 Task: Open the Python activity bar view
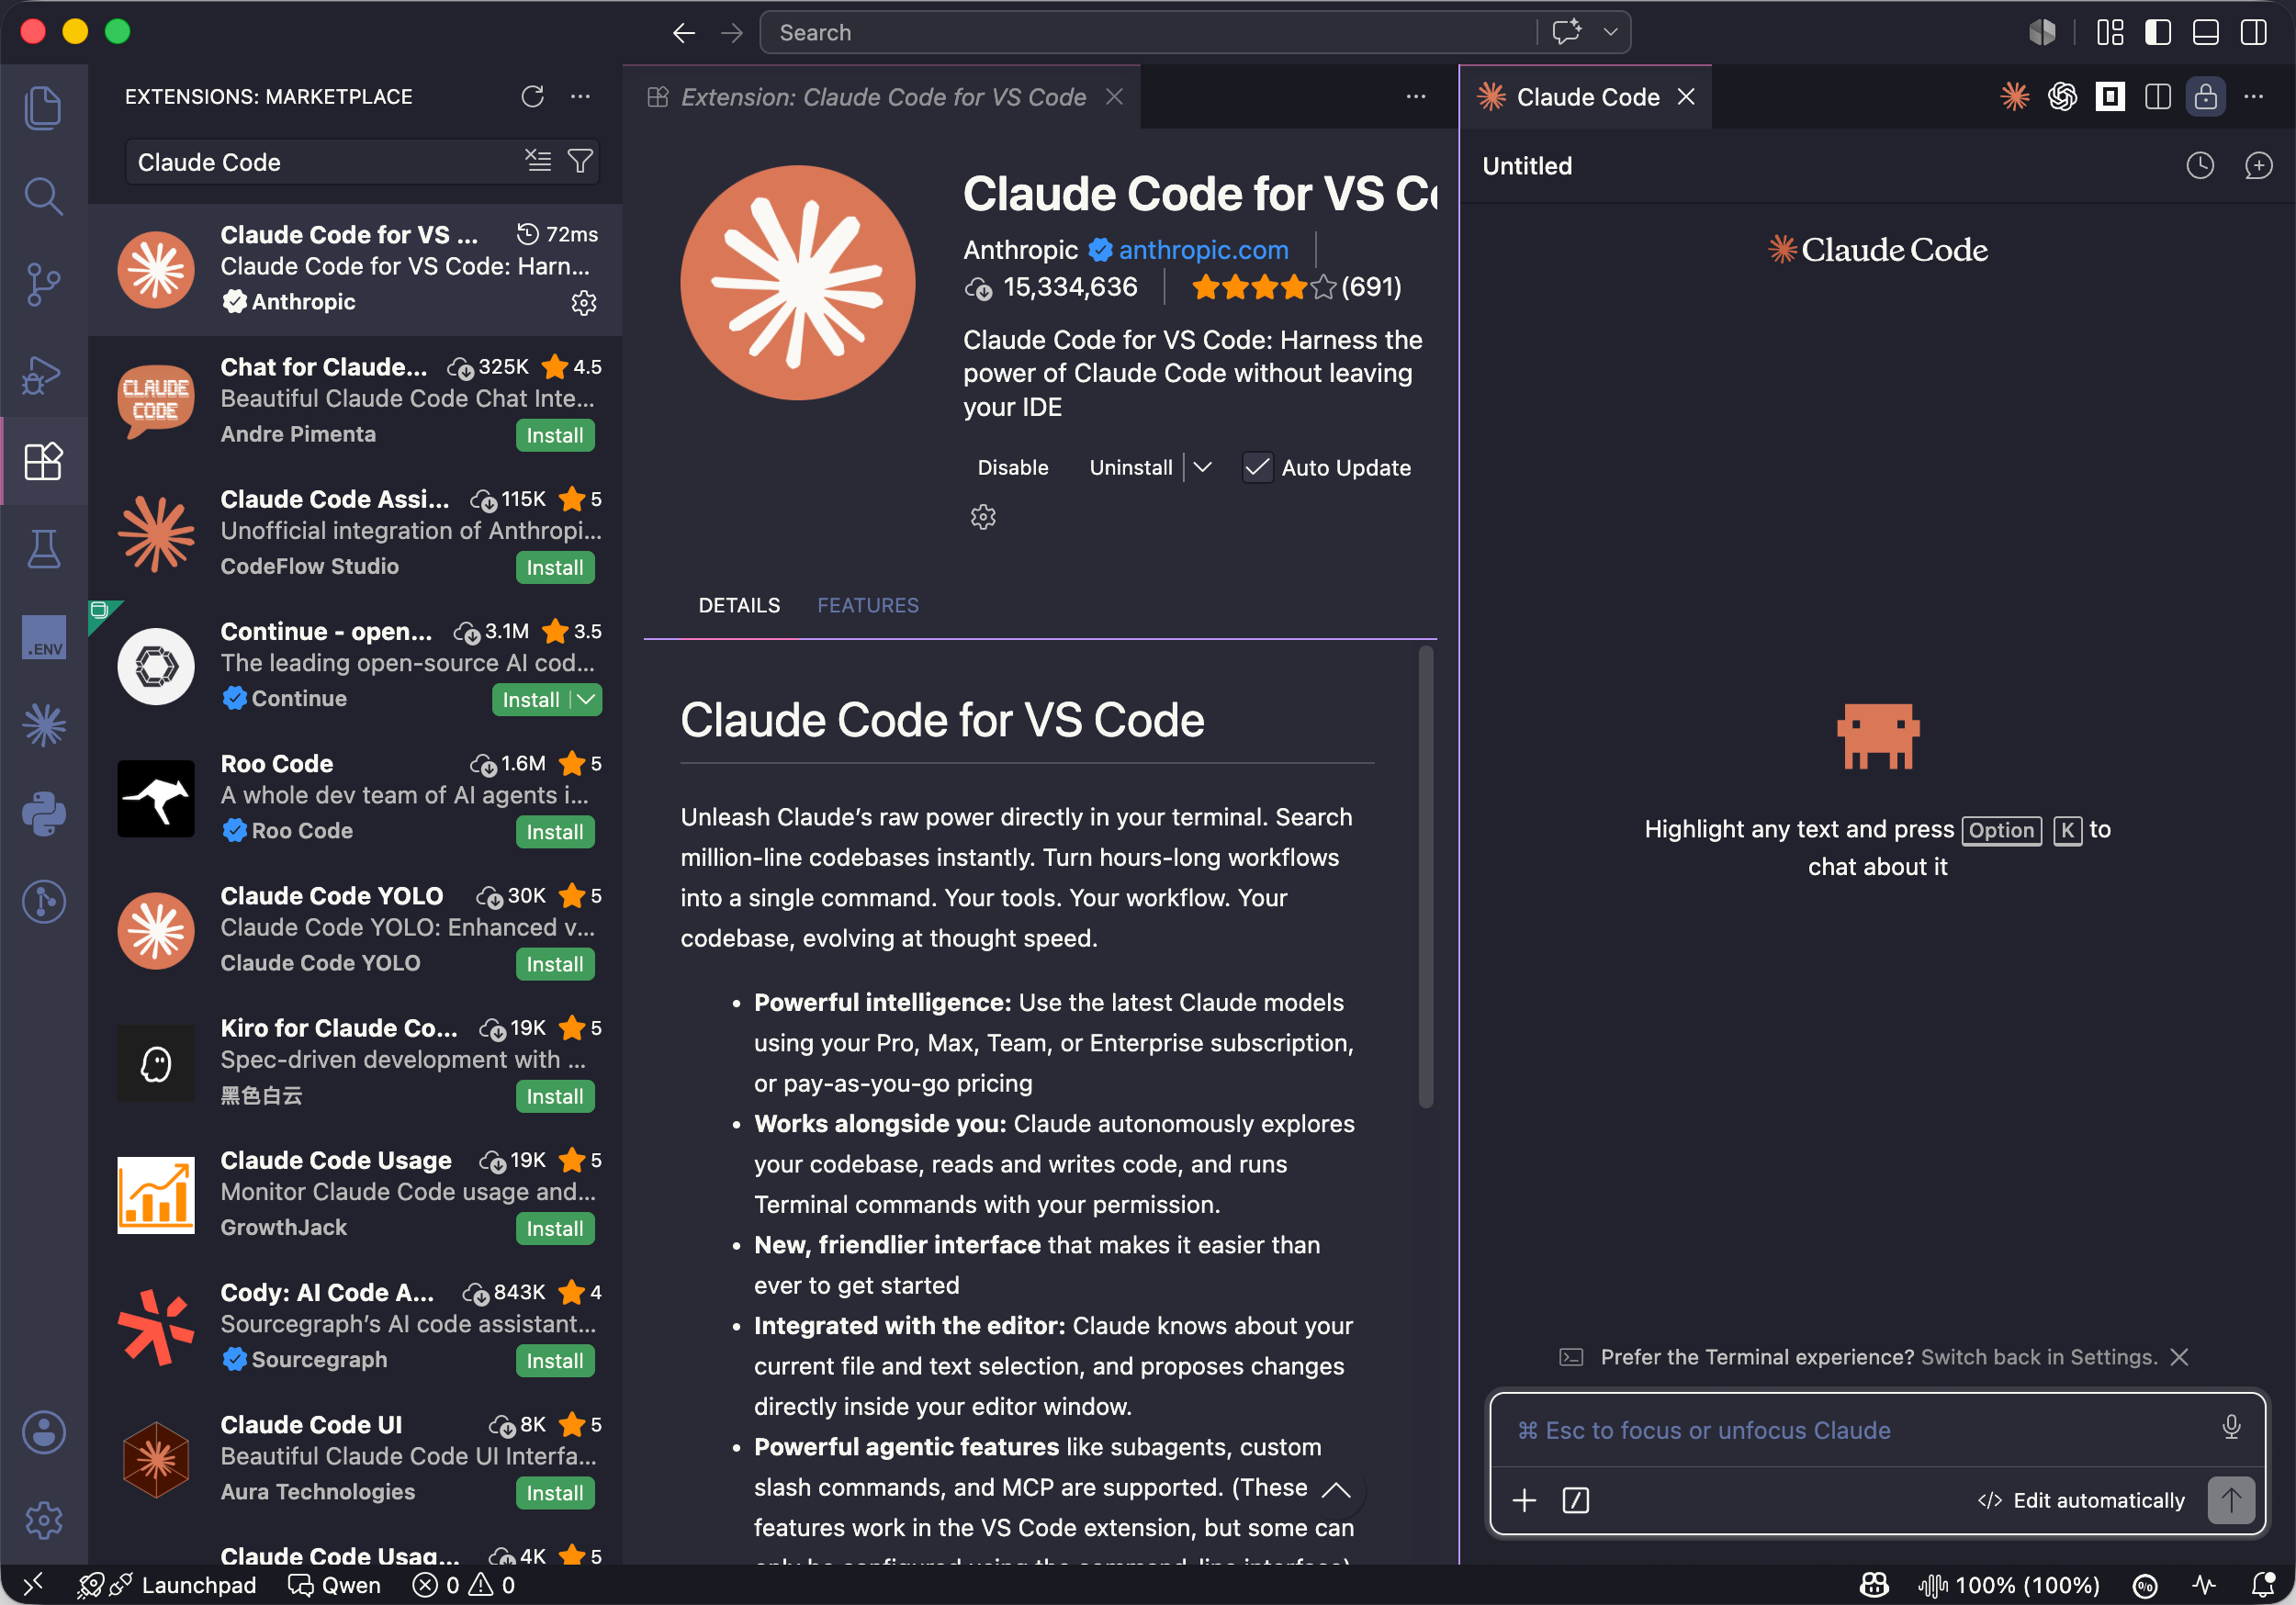[43, 814]
